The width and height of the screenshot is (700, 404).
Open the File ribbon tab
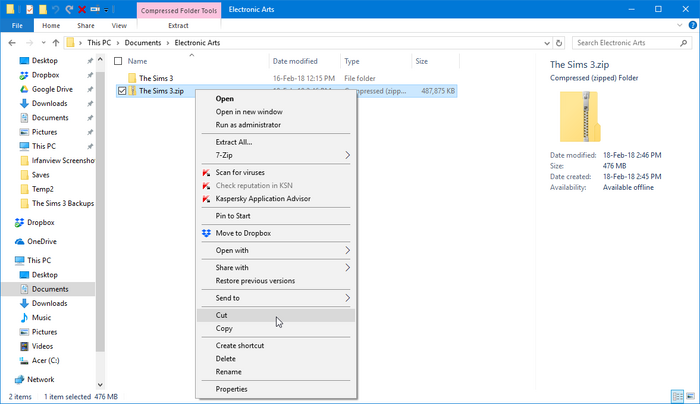[17, 25]
